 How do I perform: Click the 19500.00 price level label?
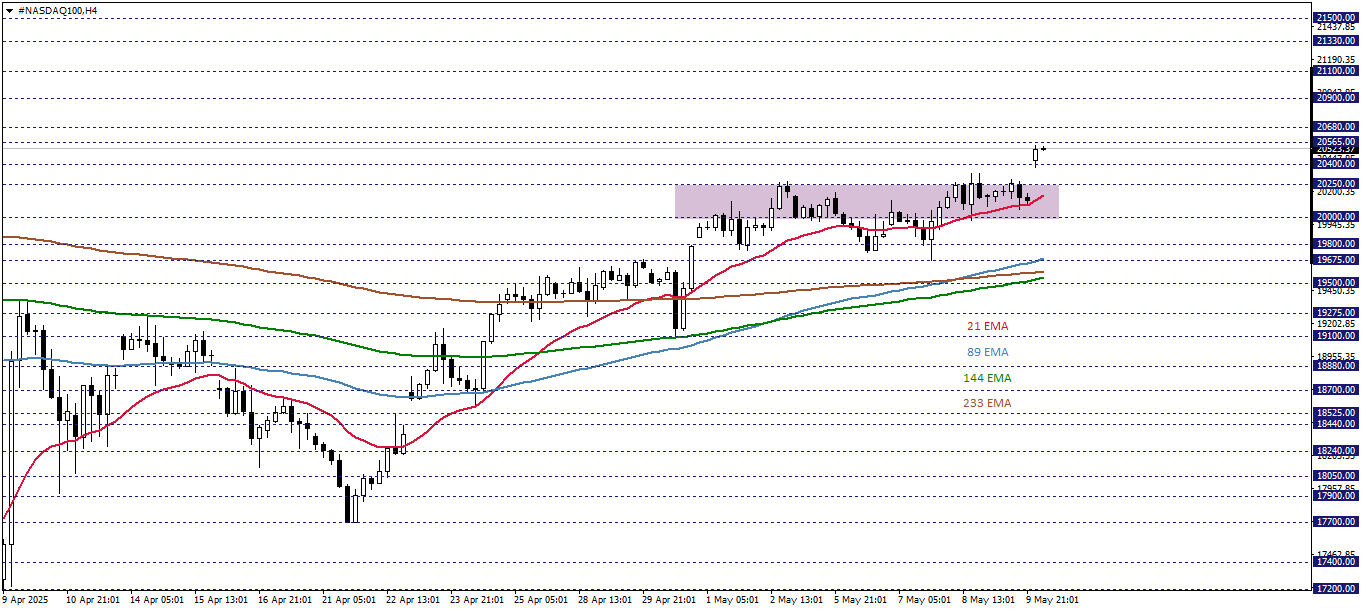click(1337, 283)
